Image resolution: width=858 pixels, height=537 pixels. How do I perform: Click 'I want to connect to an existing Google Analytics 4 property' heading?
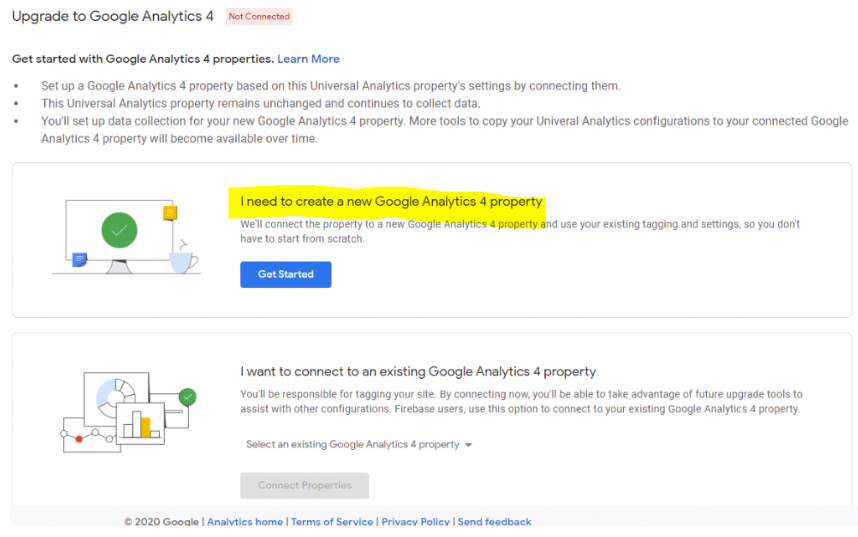click(418, 371)
